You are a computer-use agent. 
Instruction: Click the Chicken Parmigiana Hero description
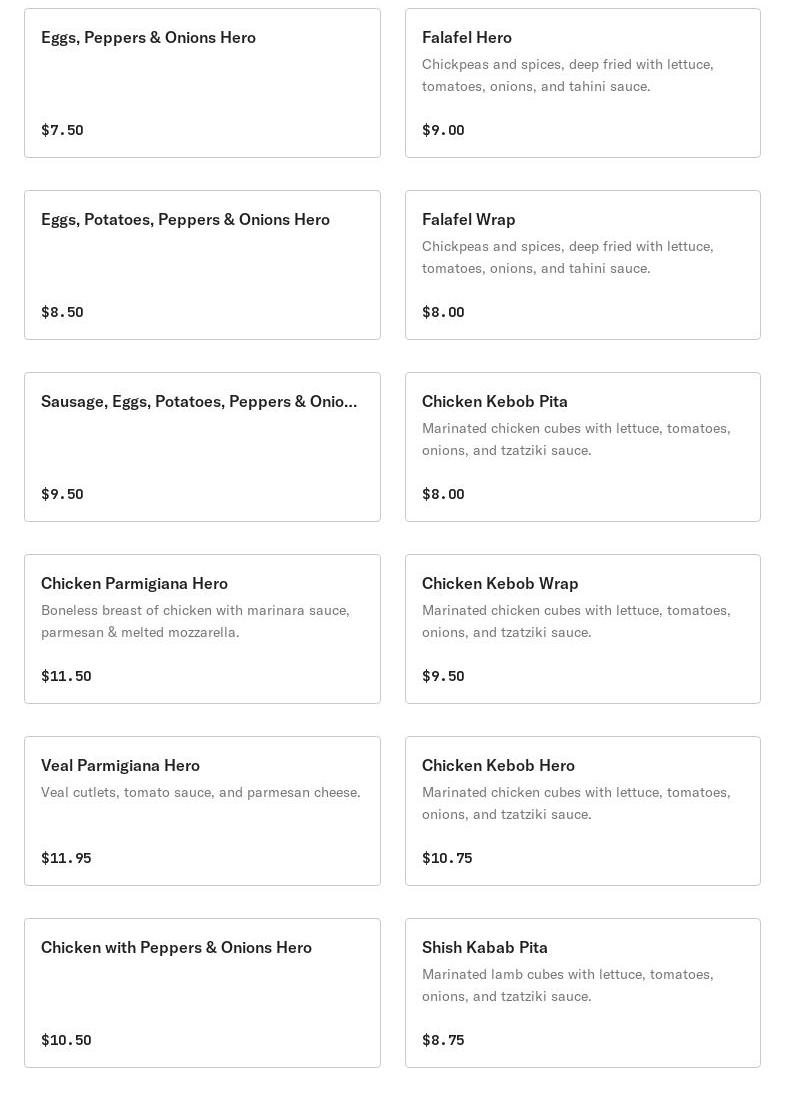click(195, 621)
